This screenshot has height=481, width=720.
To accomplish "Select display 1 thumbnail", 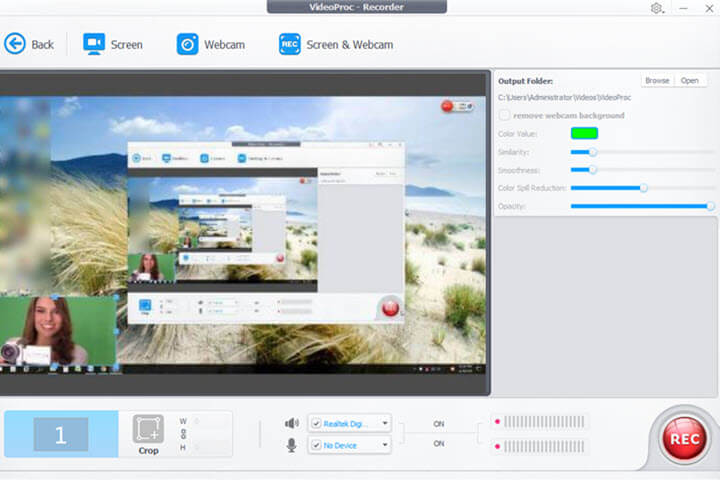I will click(61, 434).
